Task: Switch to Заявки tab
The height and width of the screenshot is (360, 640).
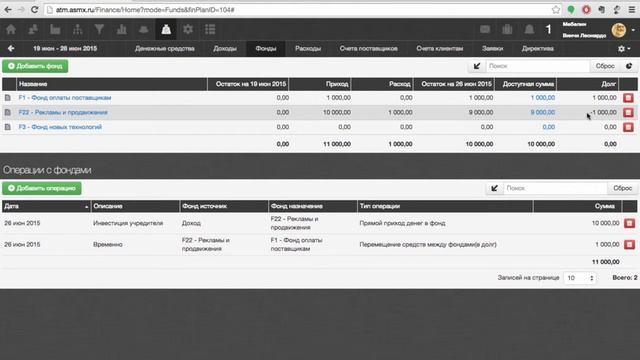Action: (x=492, y=49)
